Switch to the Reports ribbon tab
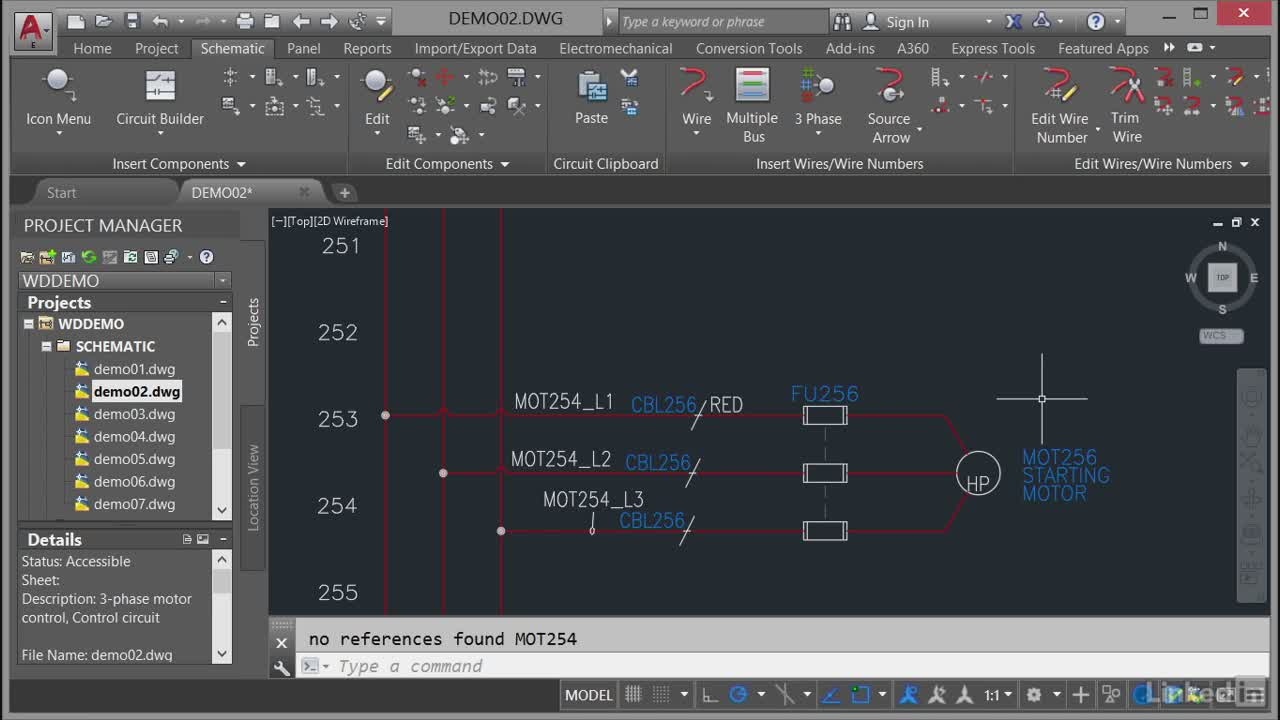 click(367, 48)
